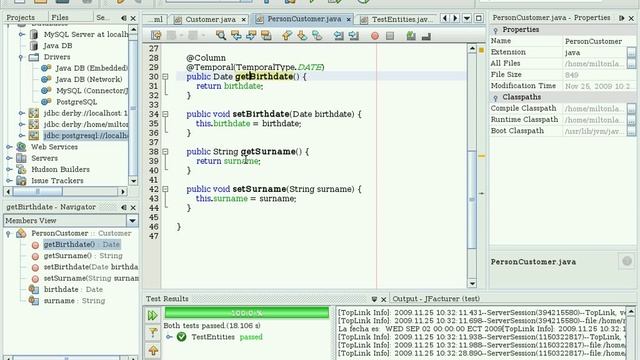Close the PersonCustomer.java tab
Viewport: 640px width, 360px height.
(349, 20)
